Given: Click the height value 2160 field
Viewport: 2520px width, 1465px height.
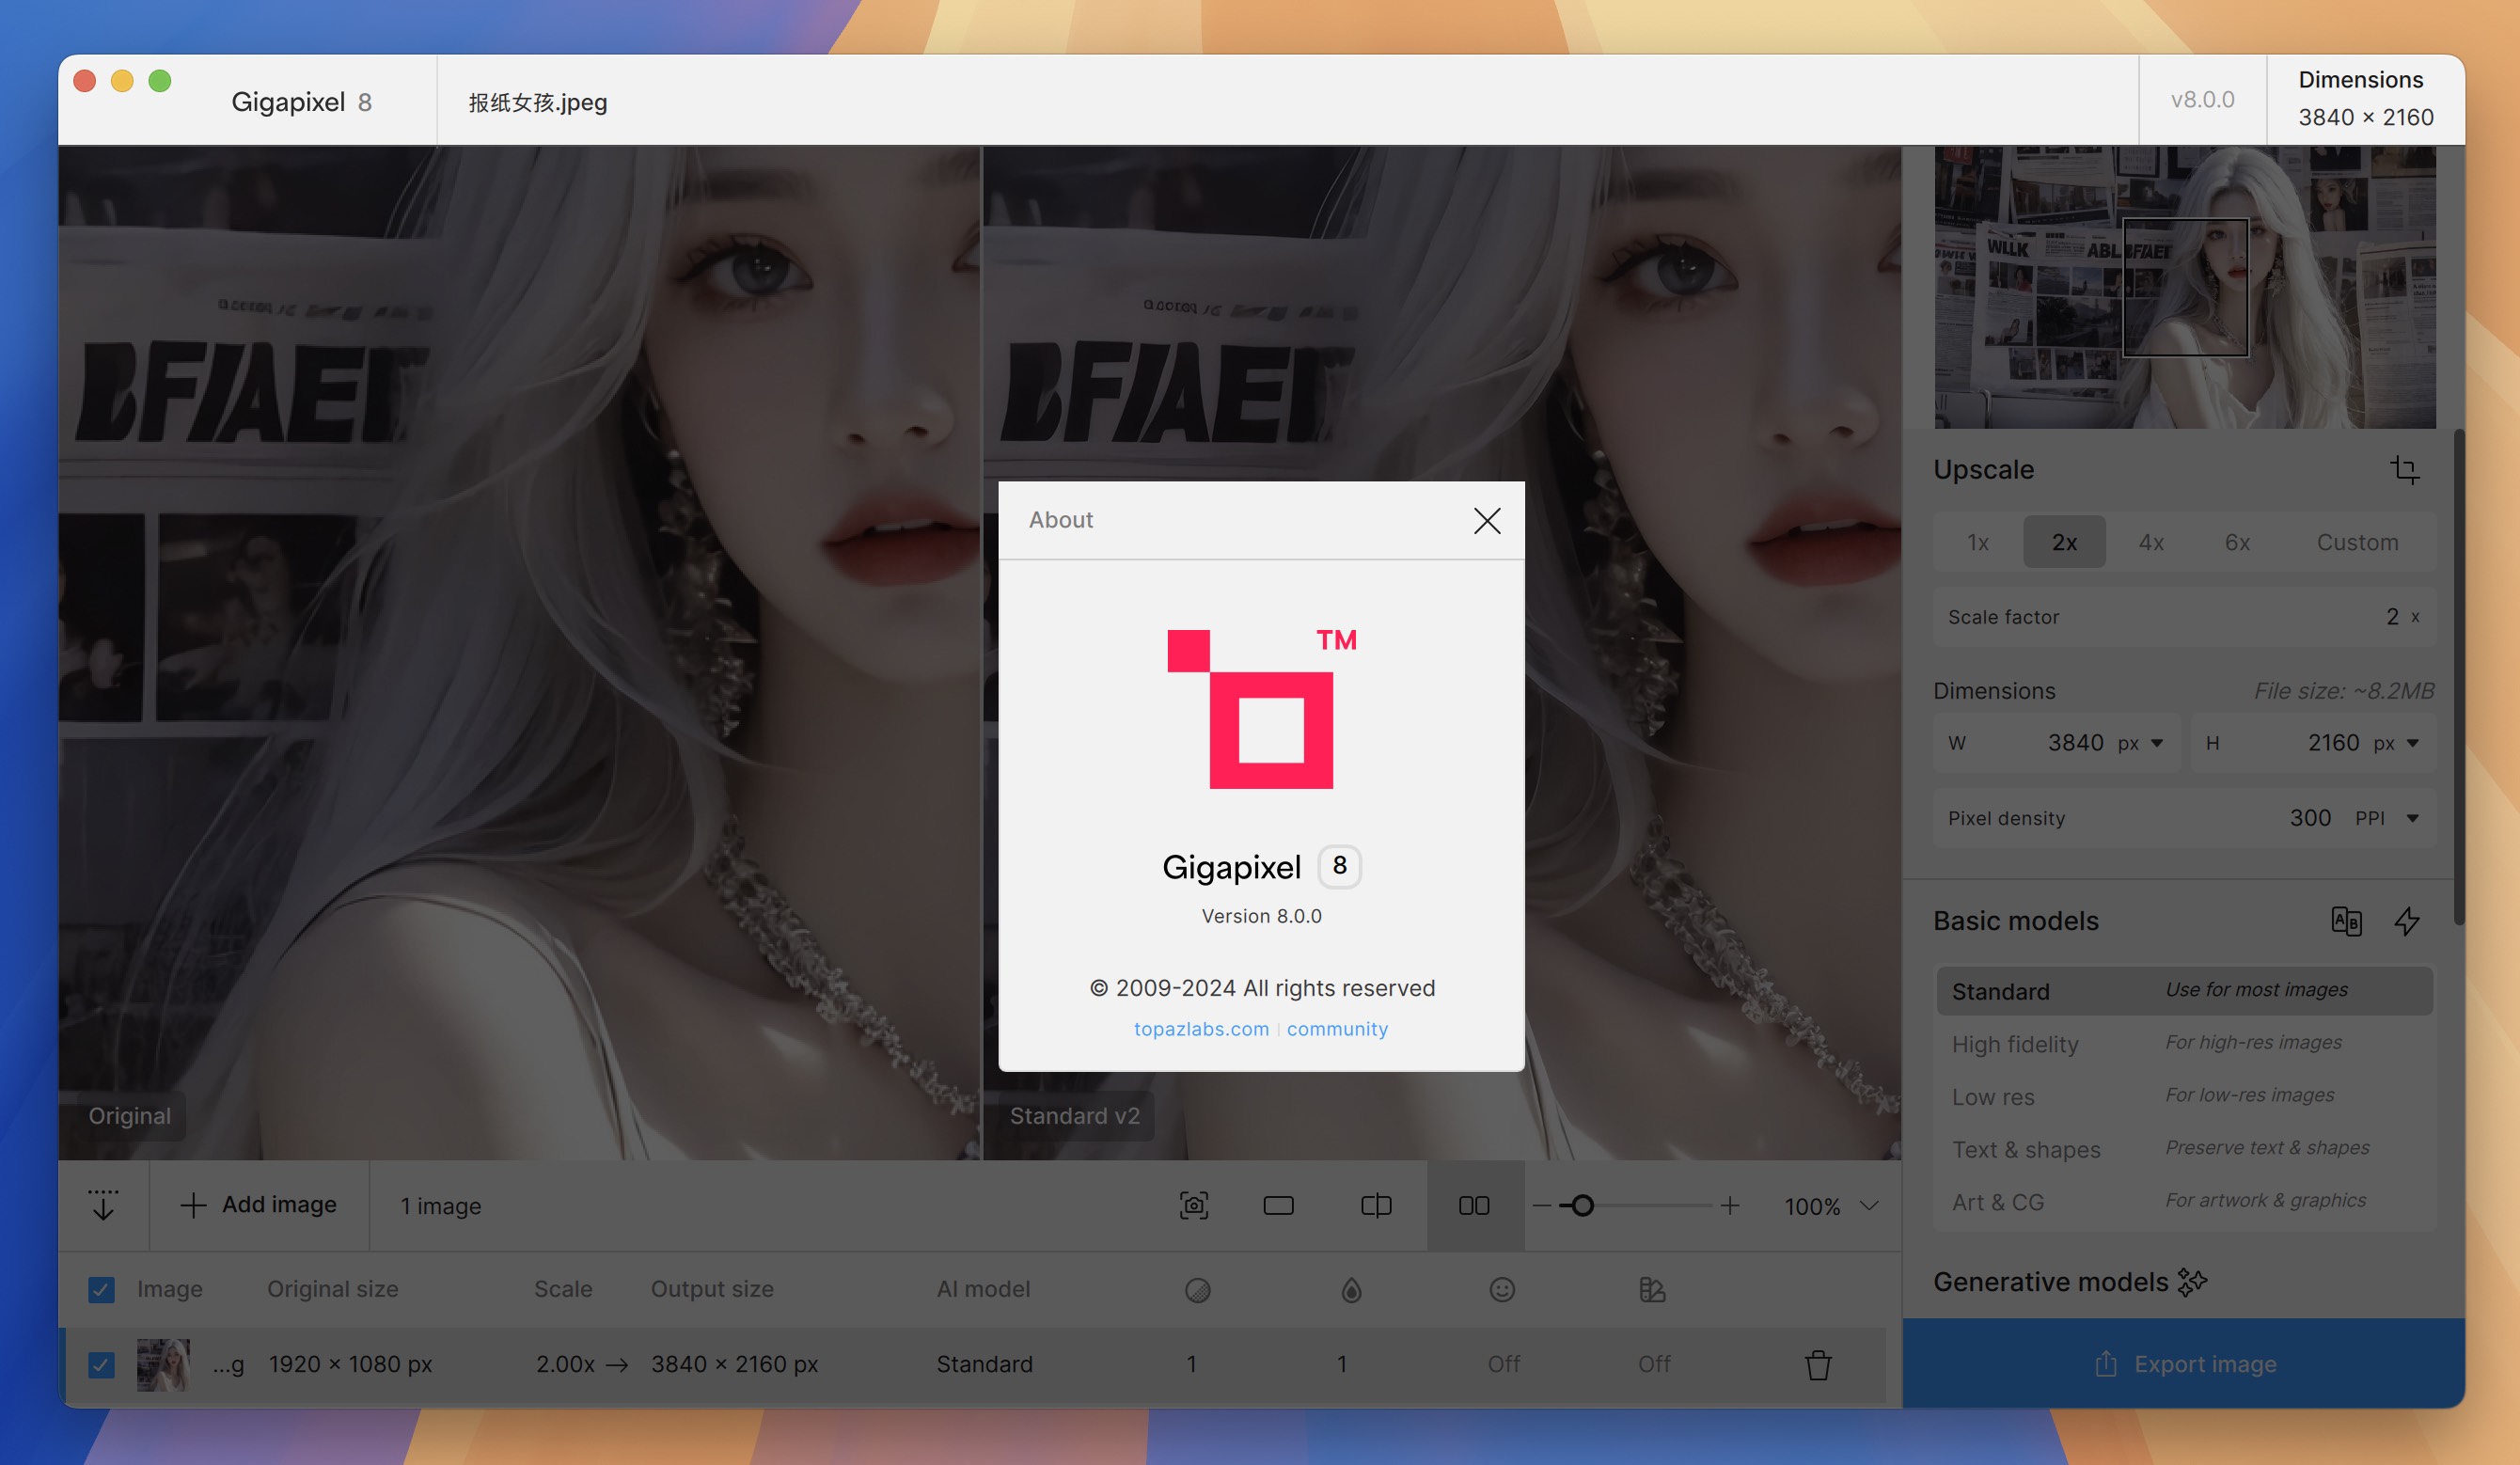Looking at the screenshot, I should click(2333, 743).
